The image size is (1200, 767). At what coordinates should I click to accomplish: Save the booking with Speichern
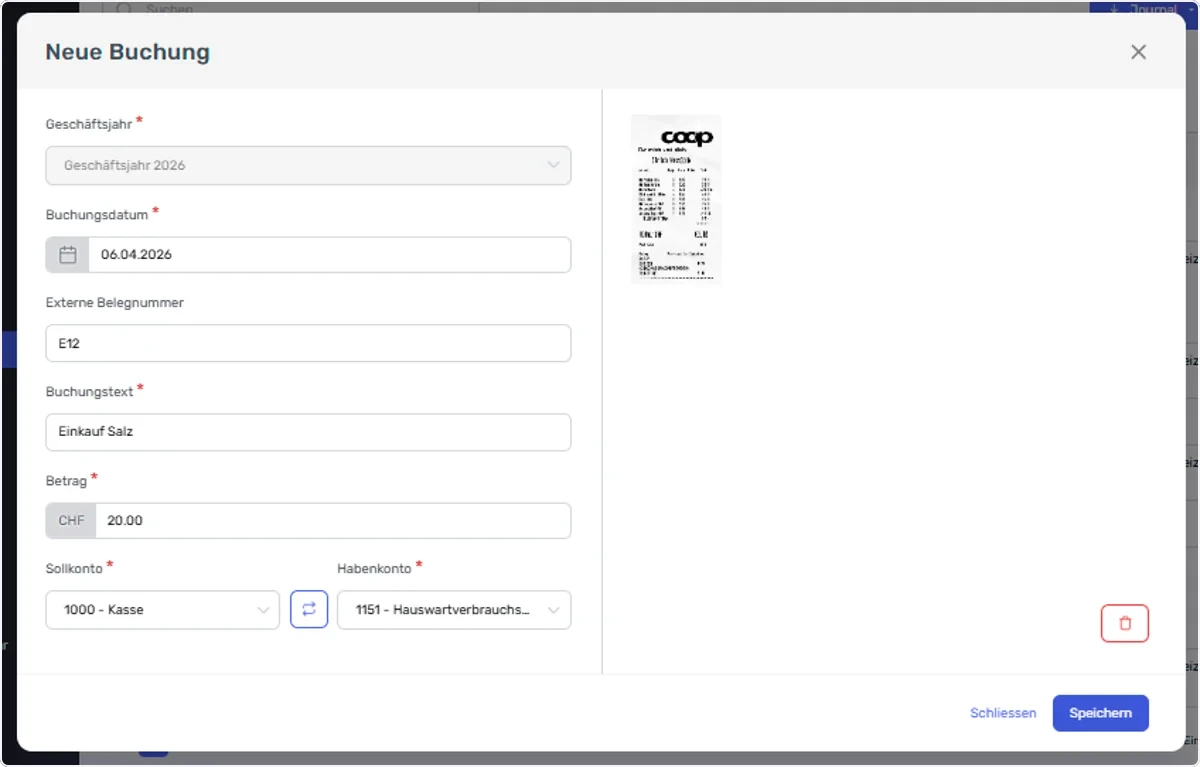[x=1100, y=713]
